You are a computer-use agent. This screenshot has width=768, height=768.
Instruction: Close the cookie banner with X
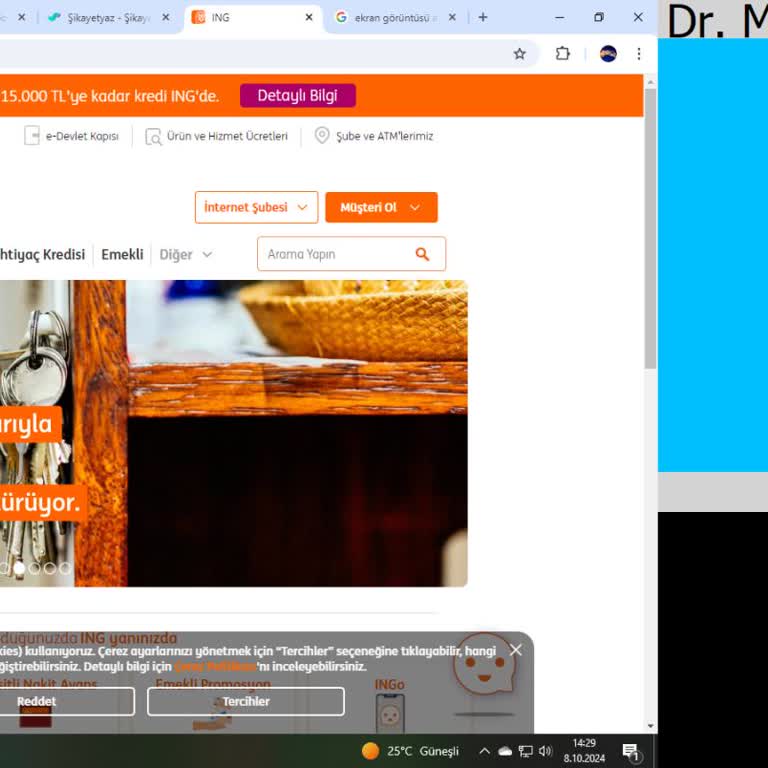click(516, 650)
